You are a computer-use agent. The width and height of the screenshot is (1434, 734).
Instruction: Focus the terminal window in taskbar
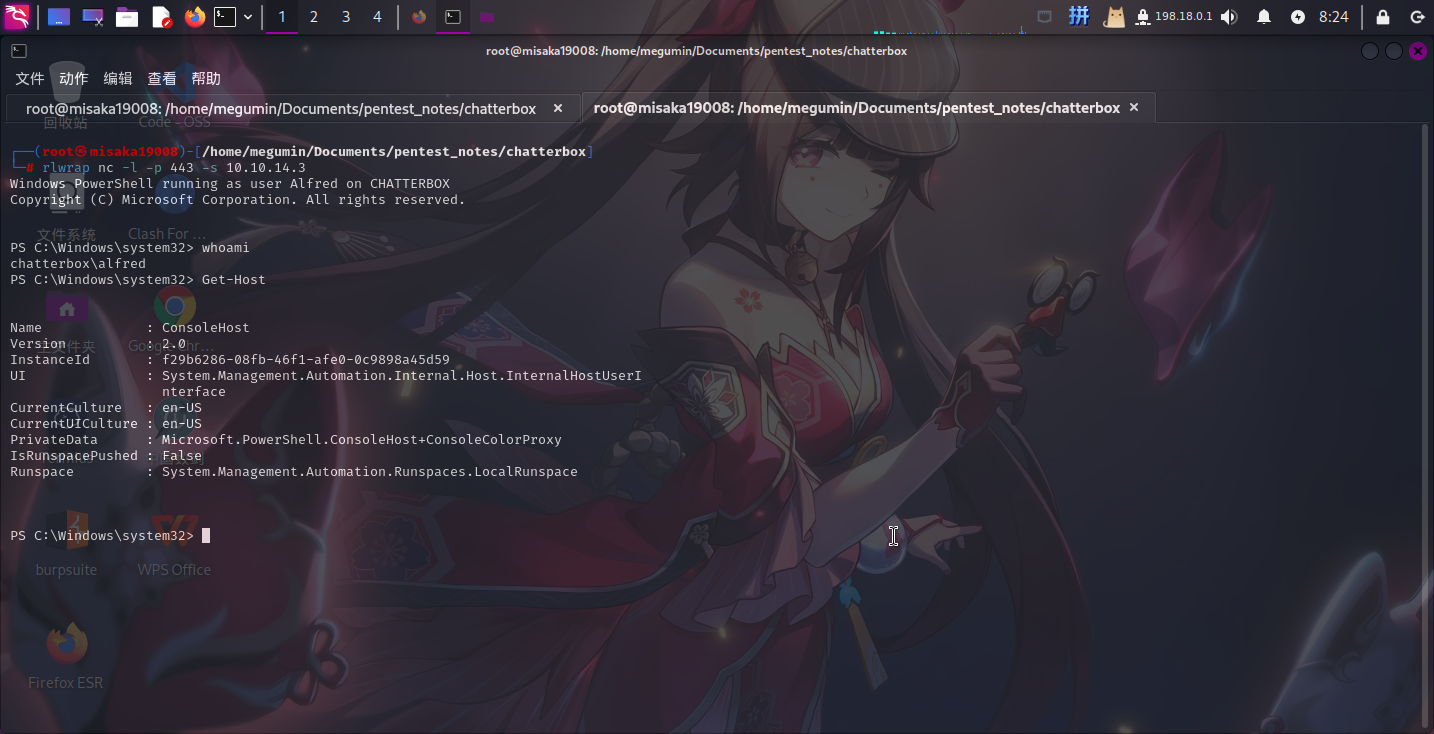click(453, 17)
